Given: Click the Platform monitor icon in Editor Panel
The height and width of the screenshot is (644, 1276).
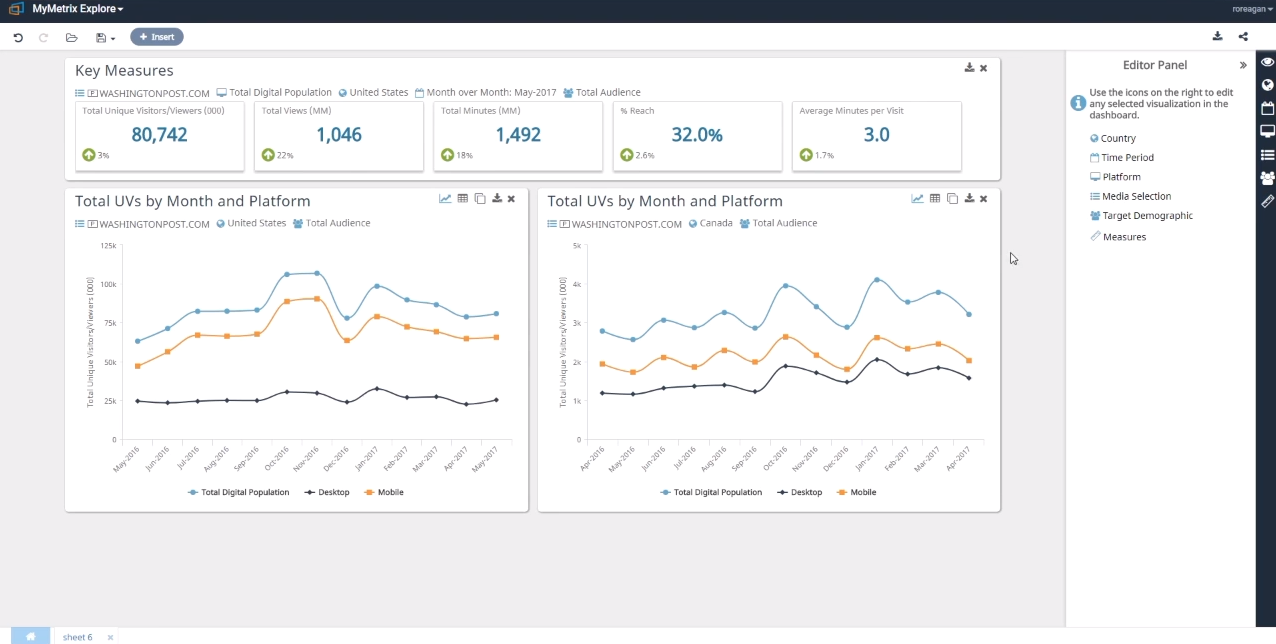Looking at the screenshot, I should (x=1096, y=176).
